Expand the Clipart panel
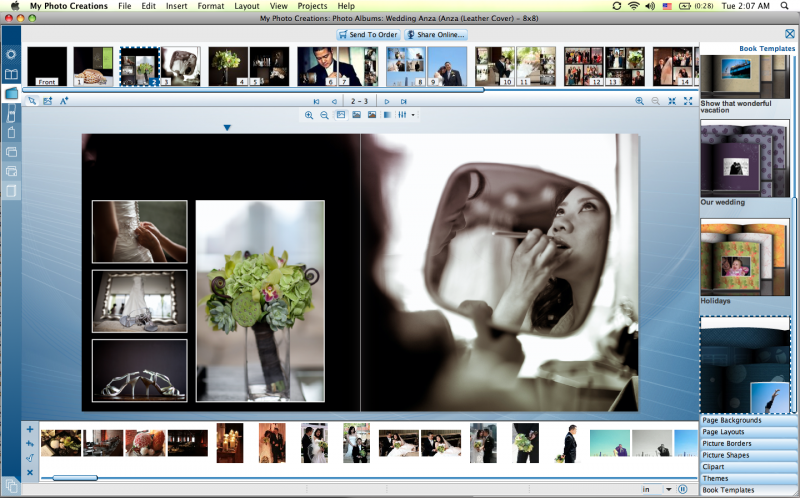 tap(748, 466)
